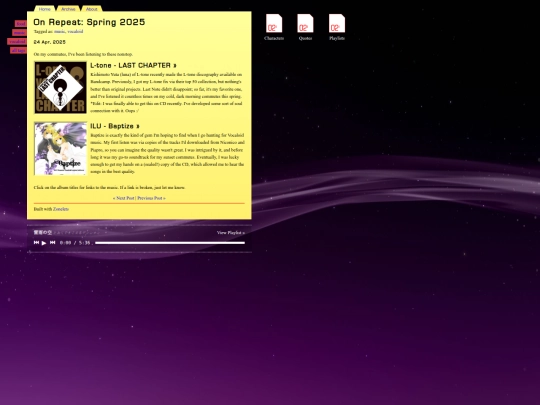Click the current song title in player

click(43, 232)
